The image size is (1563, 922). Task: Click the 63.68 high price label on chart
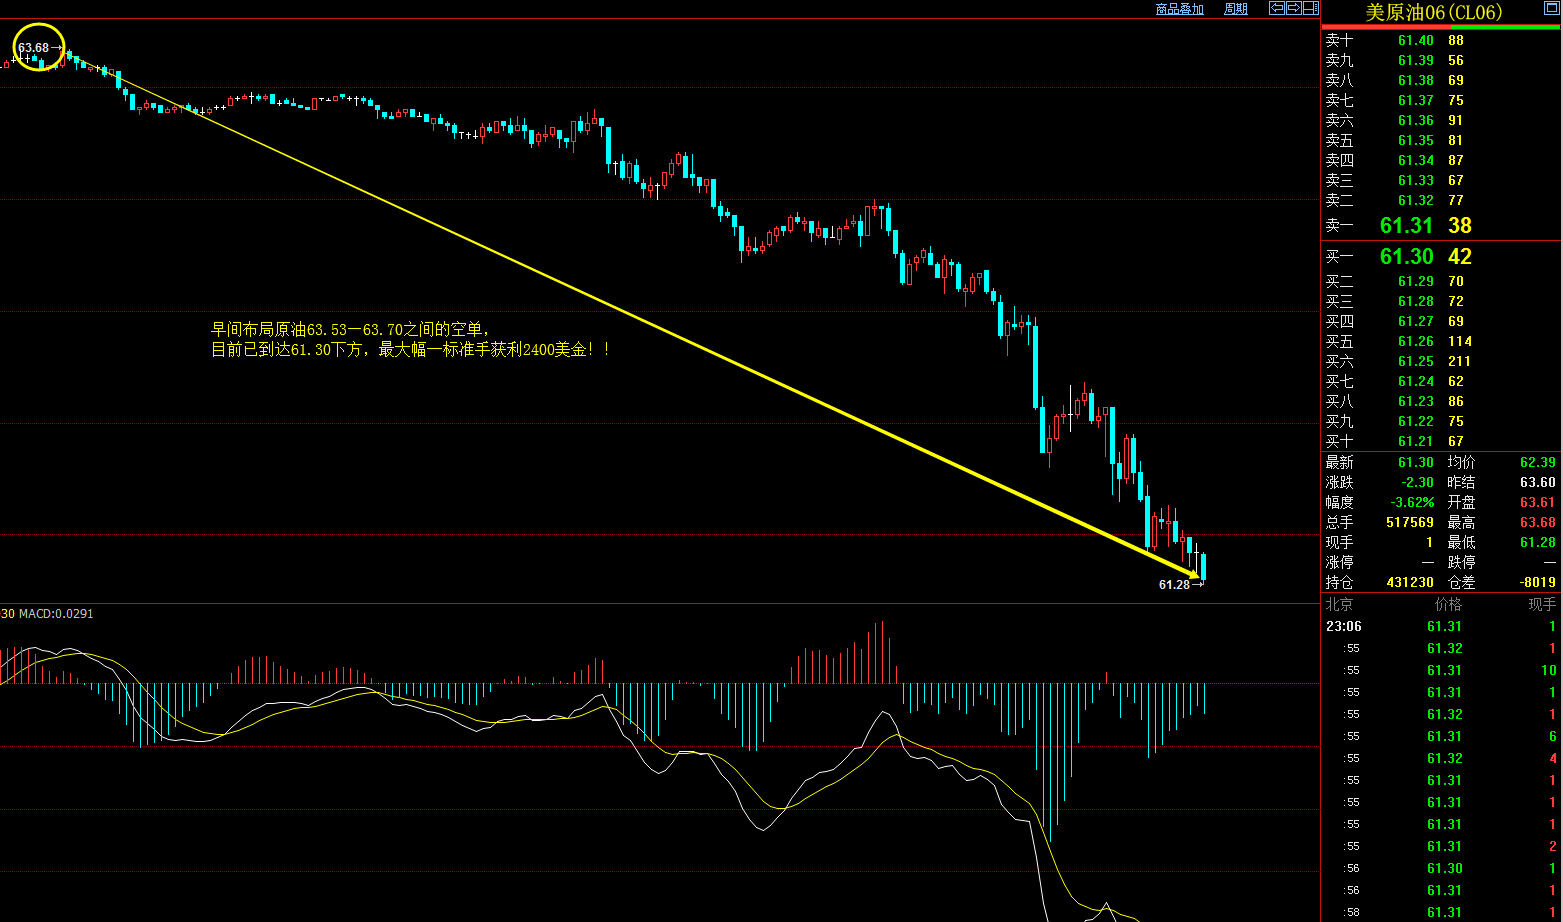33,48
